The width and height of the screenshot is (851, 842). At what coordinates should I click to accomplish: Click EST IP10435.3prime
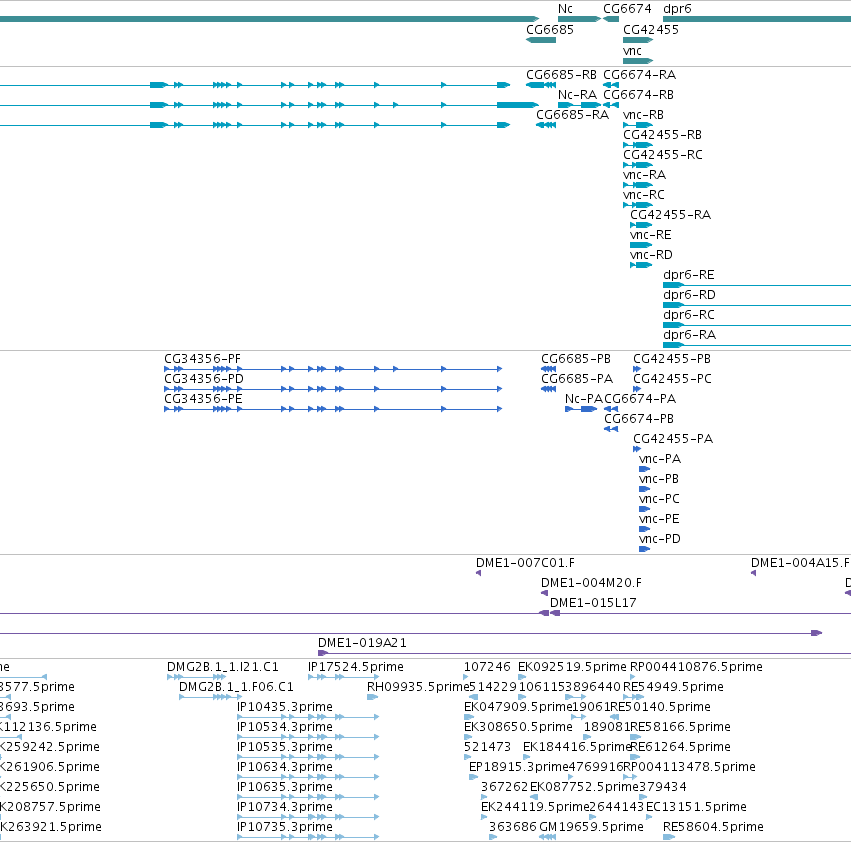pyautogui.click(x=284, y=707)
